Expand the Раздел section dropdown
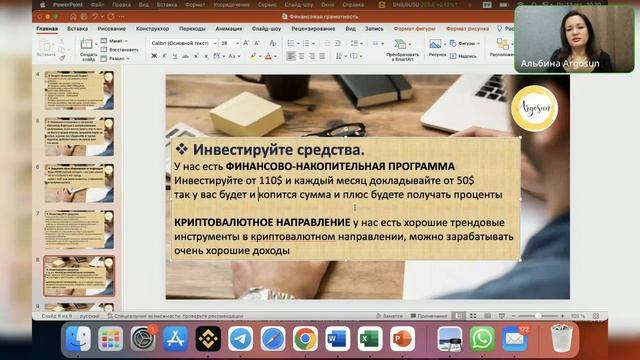 128,58
